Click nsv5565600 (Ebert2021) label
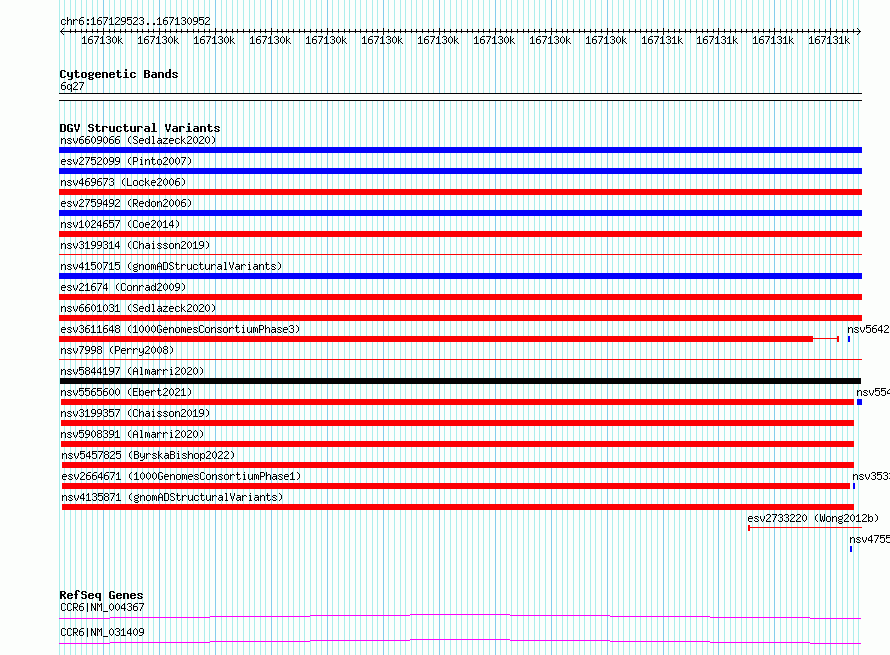This screenshot has width=890, height=655. 127,392
